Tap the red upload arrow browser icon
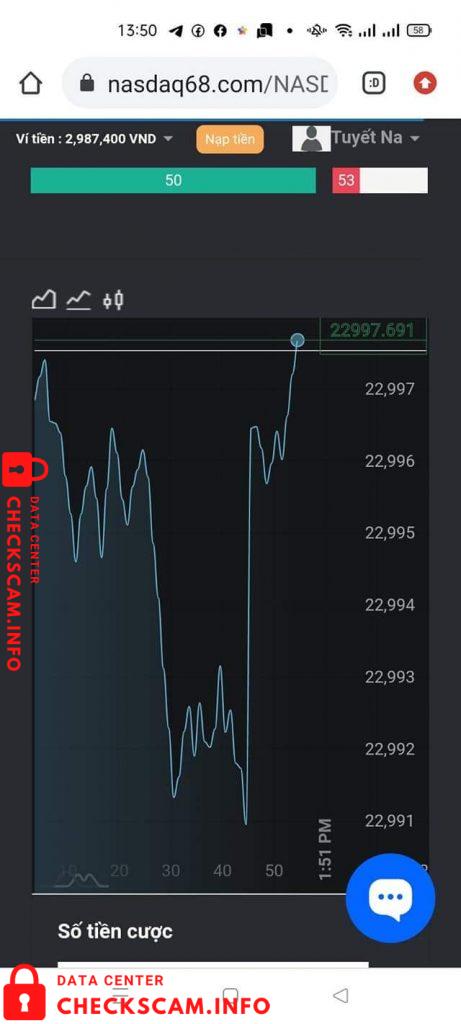Viewport: 461px width, 1024px height. [425, 83]
